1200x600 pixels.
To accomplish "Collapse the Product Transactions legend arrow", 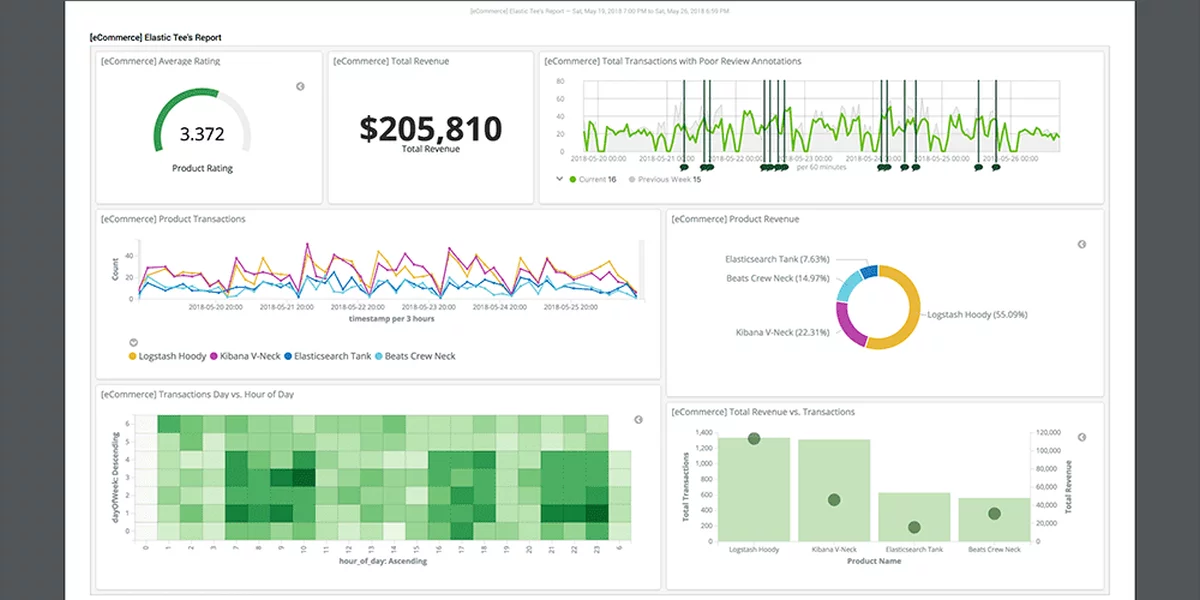I will coord(134,342).
